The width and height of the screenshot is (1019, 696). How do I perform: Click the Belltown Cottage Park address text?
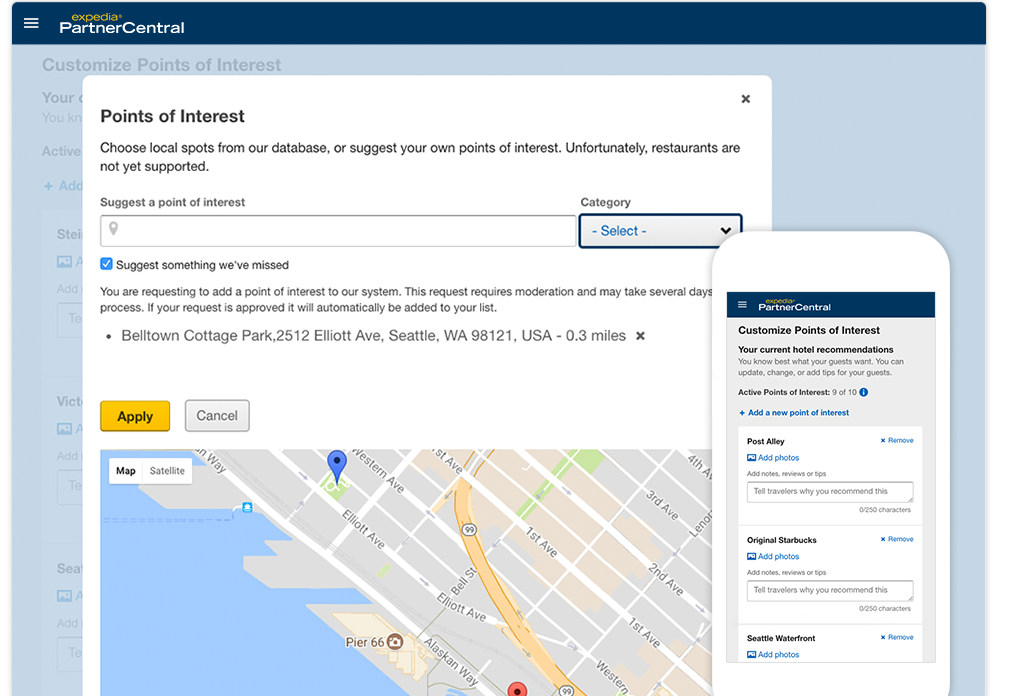pyautogui.click(x=374, y=336)
